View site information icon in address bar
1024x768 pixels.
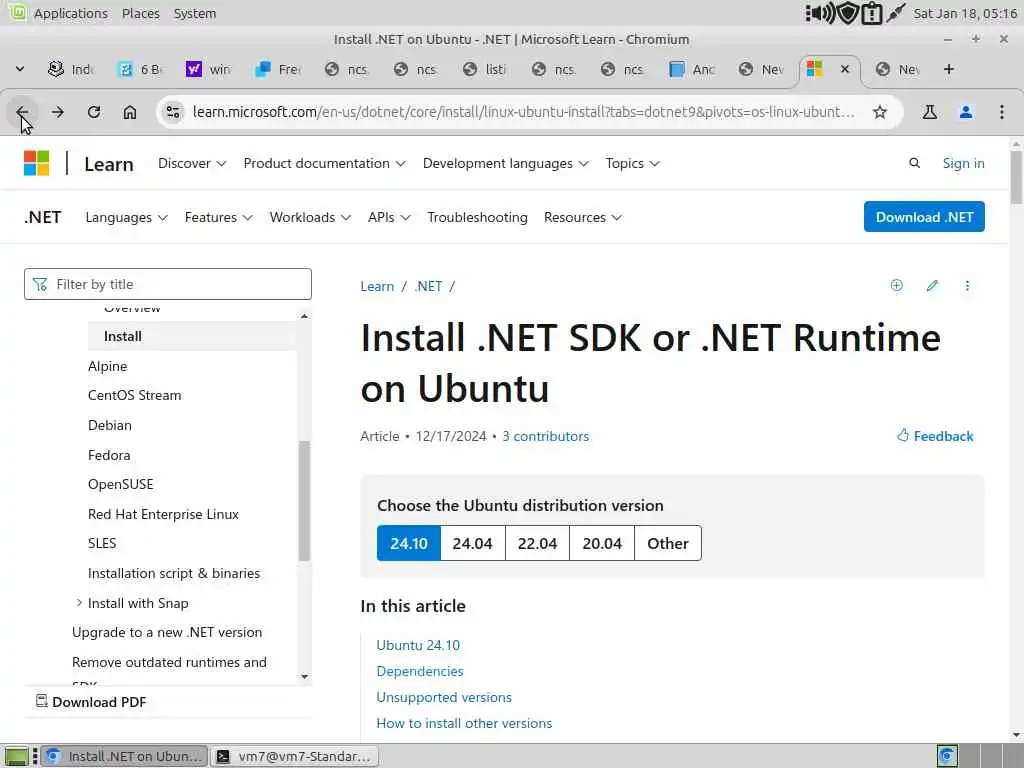(x=173, y=112)
